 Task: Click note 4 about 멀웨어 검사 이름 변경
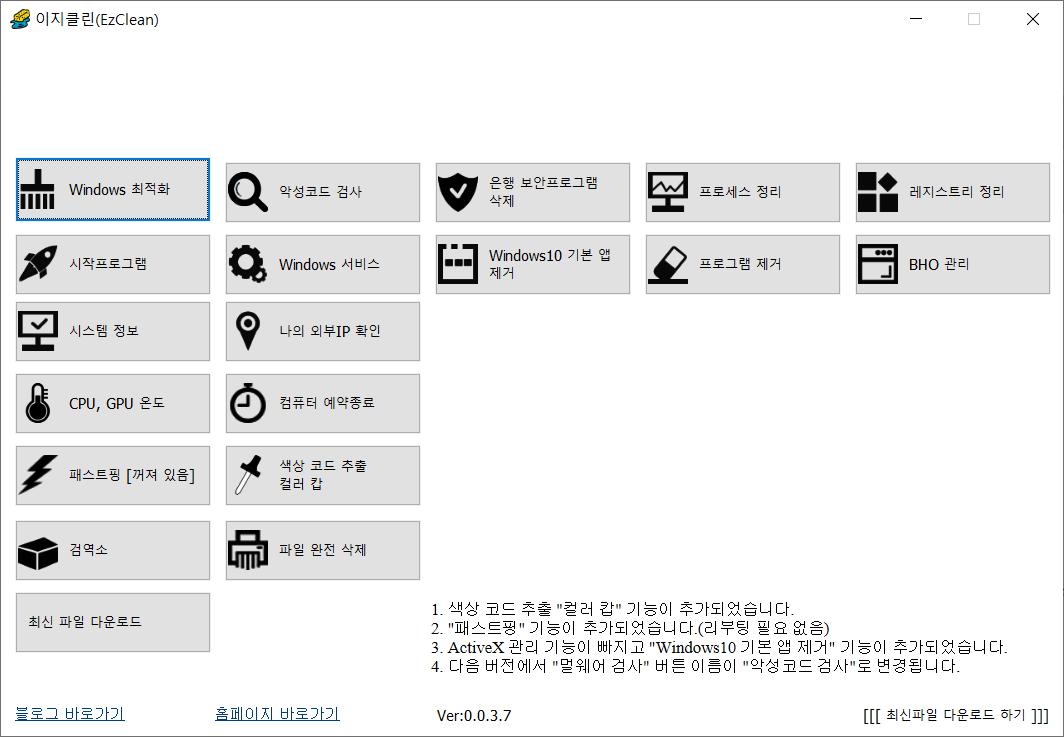696,666
